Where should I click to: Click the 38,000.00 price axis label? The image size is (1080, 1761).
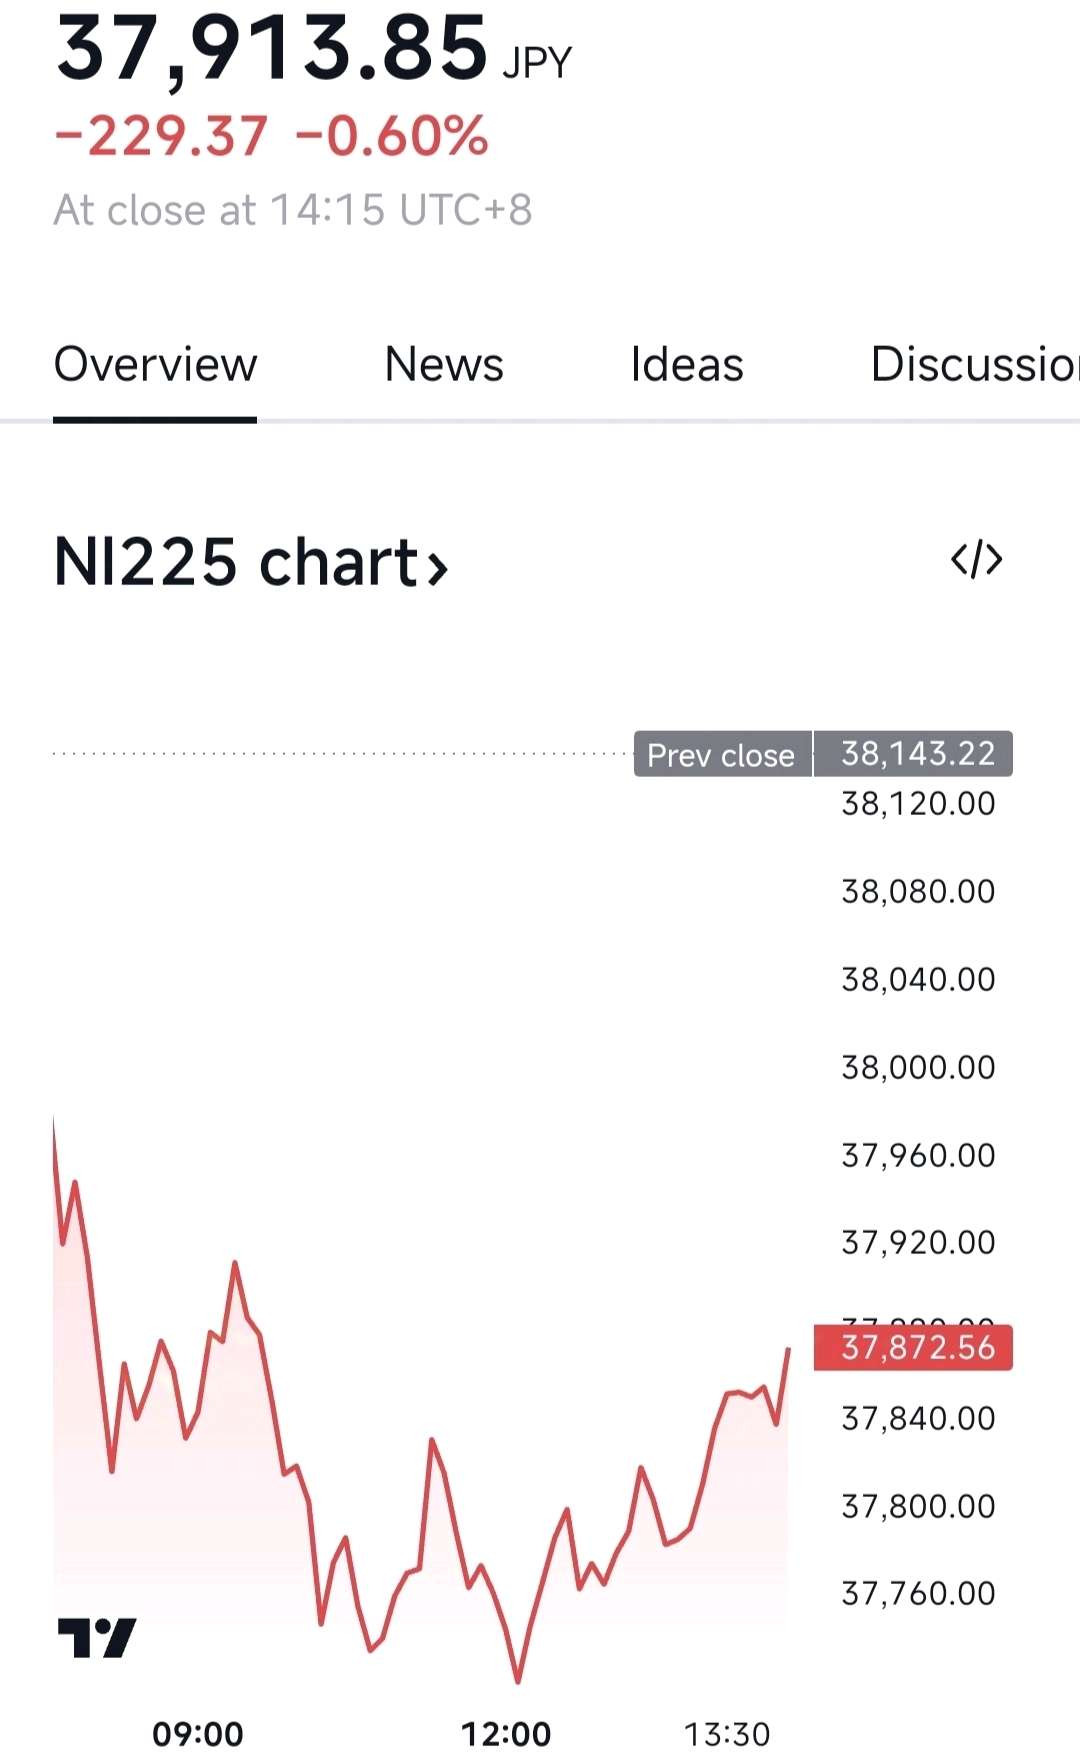pyautogui.click(x=918, y=1067)
